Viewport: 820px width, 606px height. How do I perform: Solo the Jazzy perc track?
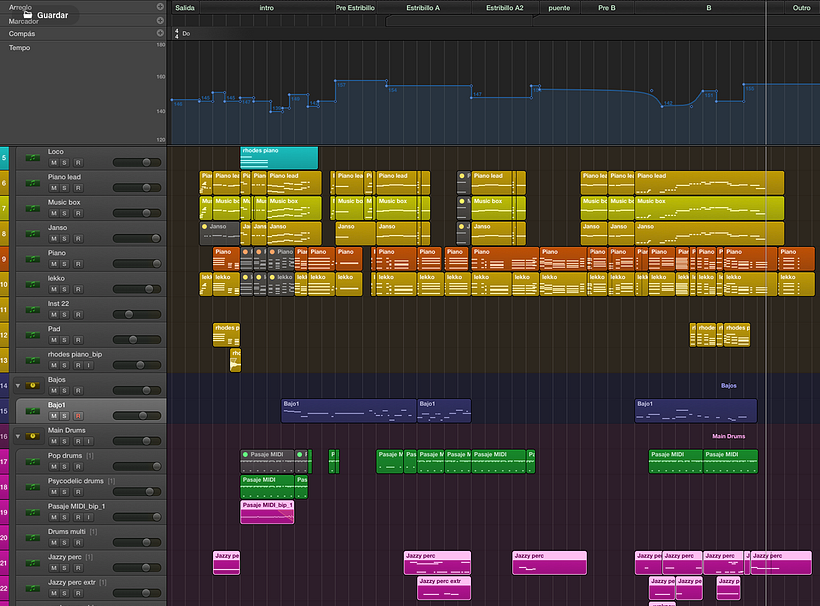(64, 568)
